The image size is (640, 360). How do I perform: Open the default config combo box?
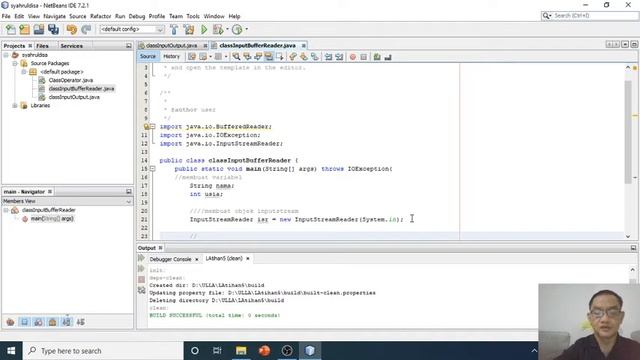coord(132,29)
